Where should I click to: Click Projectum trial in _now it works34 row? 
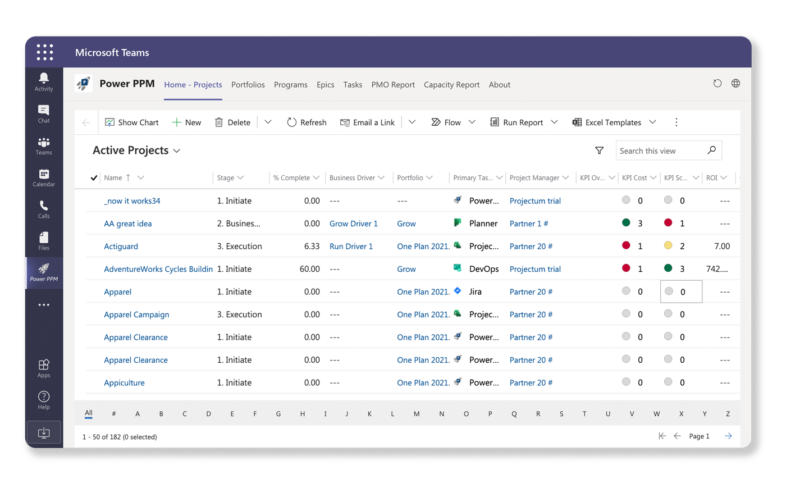point(535,201)
